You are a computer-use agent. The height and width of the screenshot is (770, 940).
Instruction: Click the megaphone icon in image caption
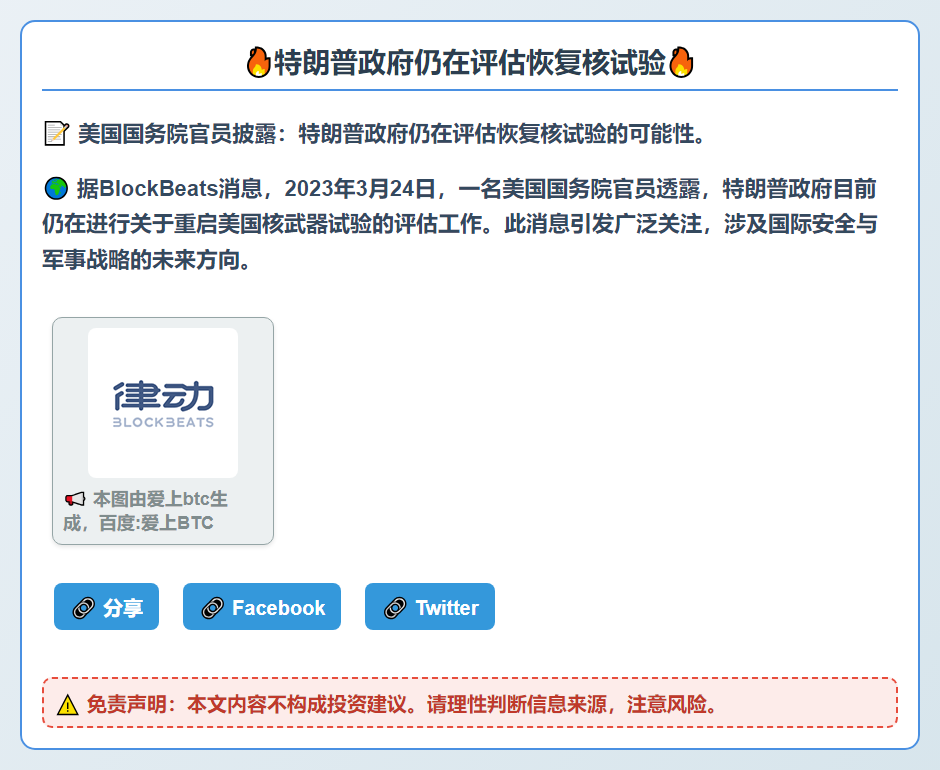coord(75,499)
